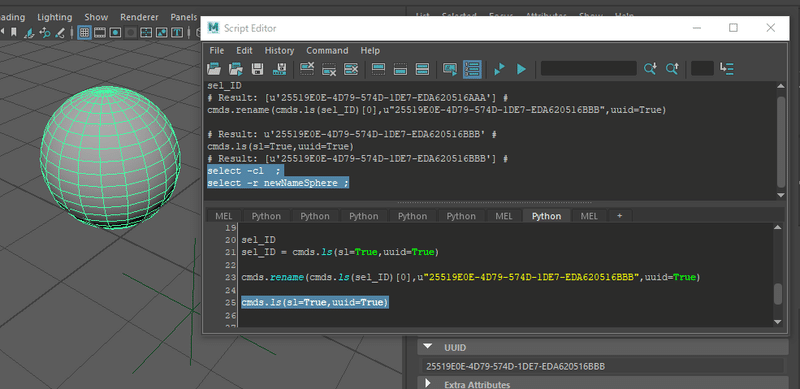Clear the input pane
This screenshot has height=389, width=800.
(x=329, y=68)
